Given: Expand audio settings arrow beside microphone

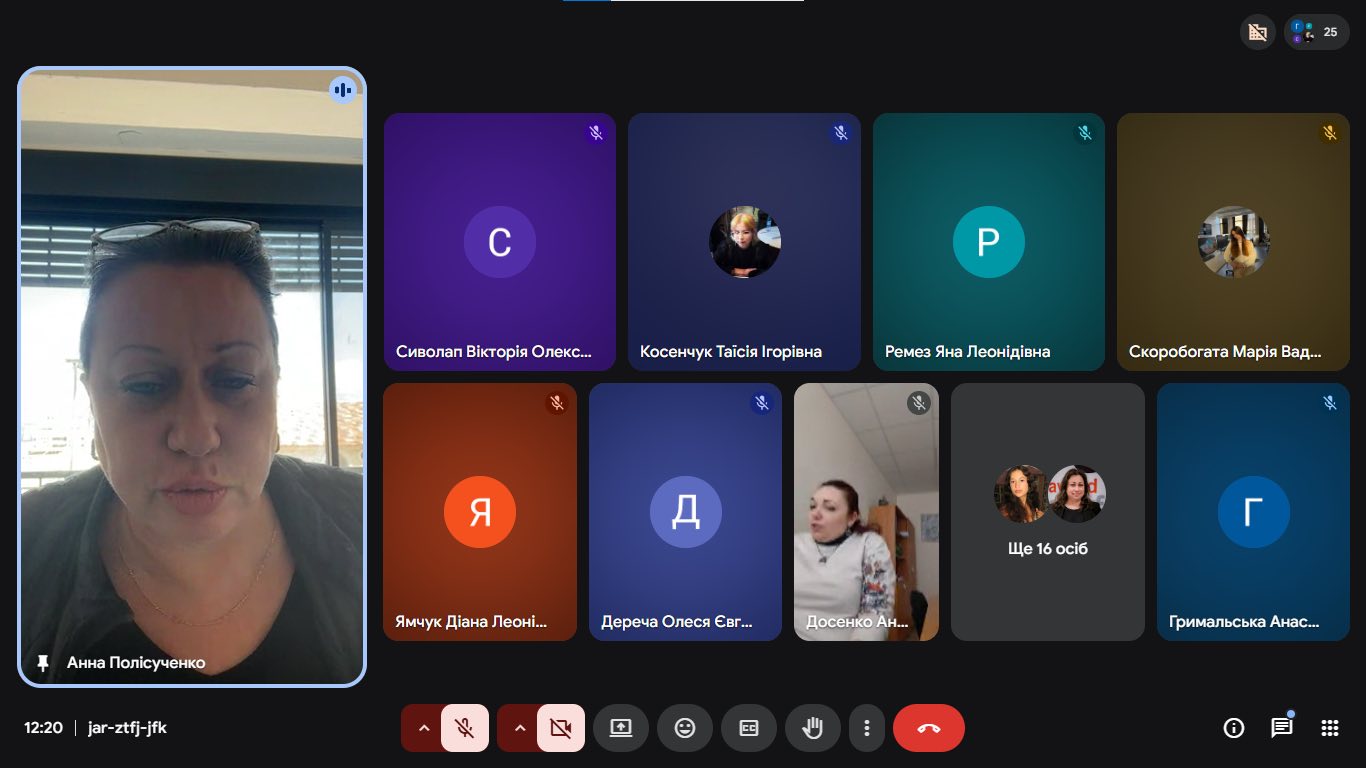Looking at the screenshot, I should pos(423,728).
